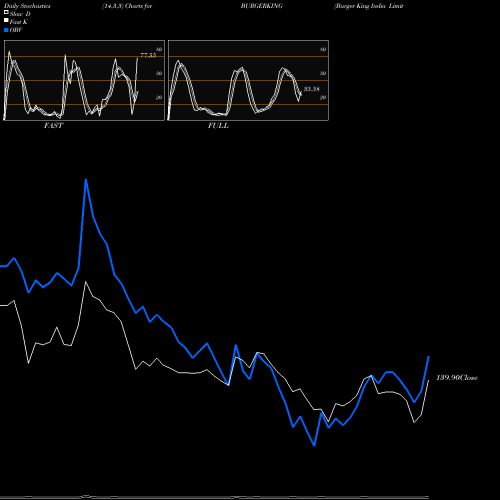Click the '(14,3,3) Charts for' title text
Image resolution: width=500 pixels, height=500 pixels.
coord(127,6)
